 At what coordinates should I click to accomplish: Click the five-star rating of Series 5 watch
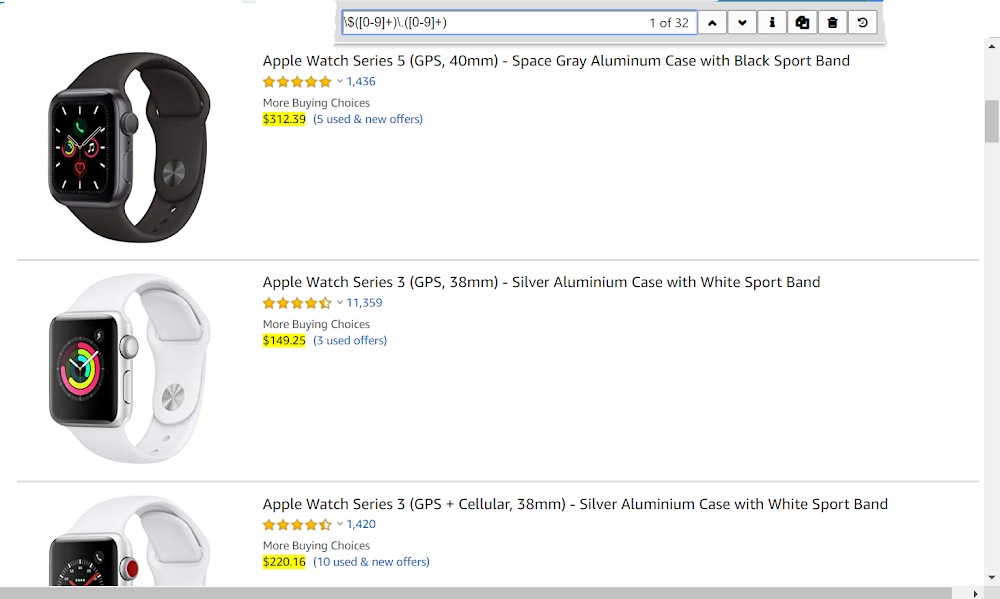[x=297, y=82]
